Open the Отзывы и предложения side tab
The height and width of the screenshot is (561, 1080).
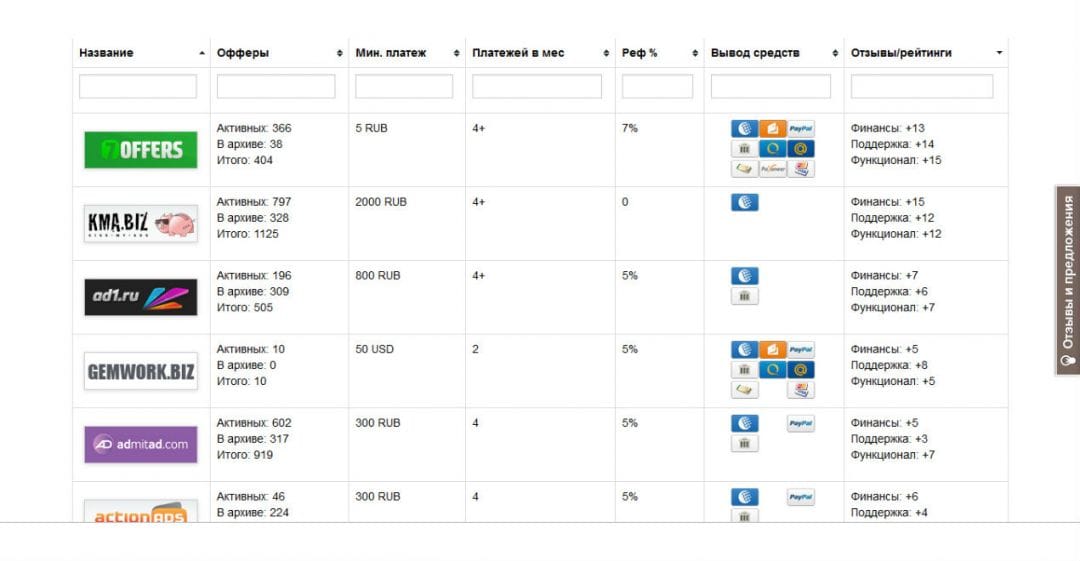1067,280
